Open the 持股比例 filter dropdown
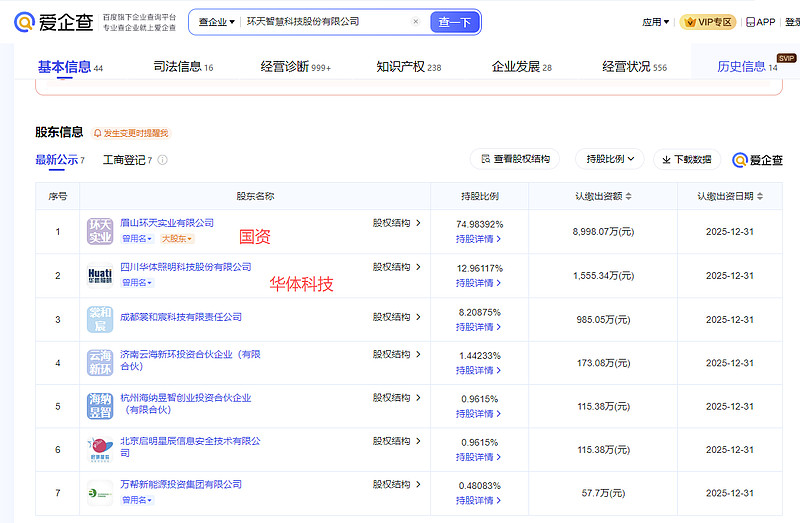 coord(609,159)
